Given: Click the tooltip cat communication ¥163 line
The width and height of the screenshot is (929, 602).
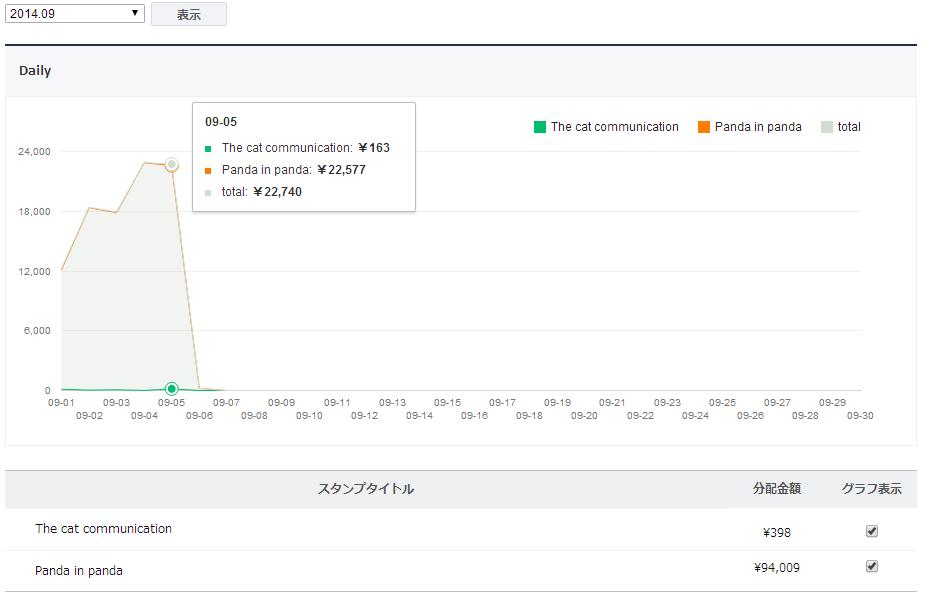Looking at the screenshot, I should click(x=297, y=148).
